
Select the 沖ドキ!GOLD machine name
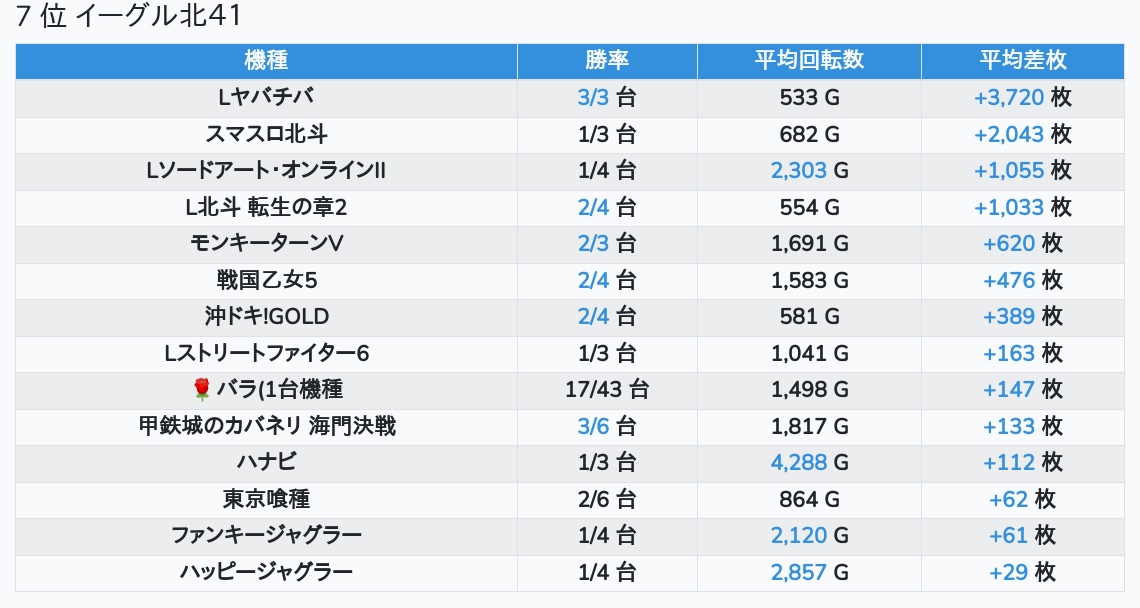(266, 316)
